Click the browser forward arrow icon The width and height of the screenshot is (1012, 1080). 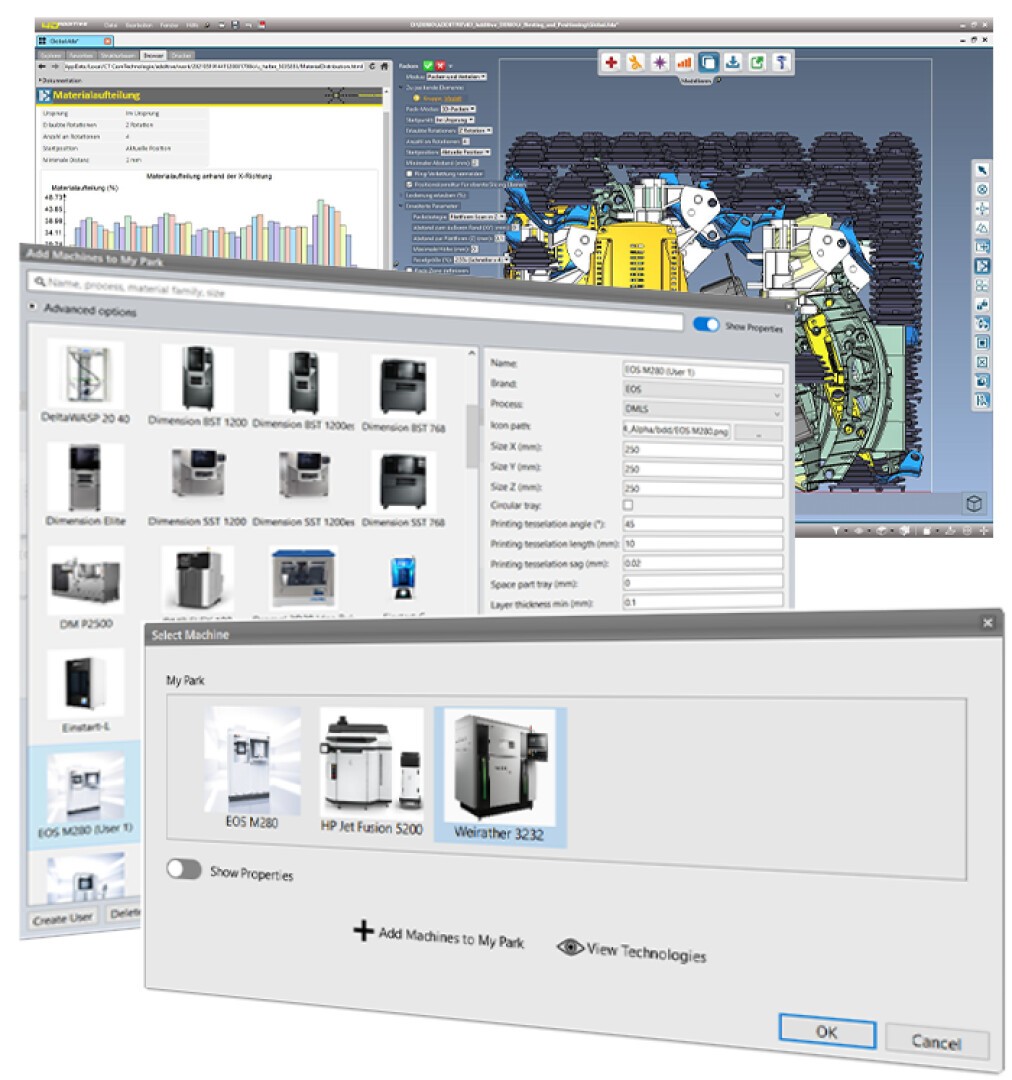pyautogui.click(x=54, y=67)
